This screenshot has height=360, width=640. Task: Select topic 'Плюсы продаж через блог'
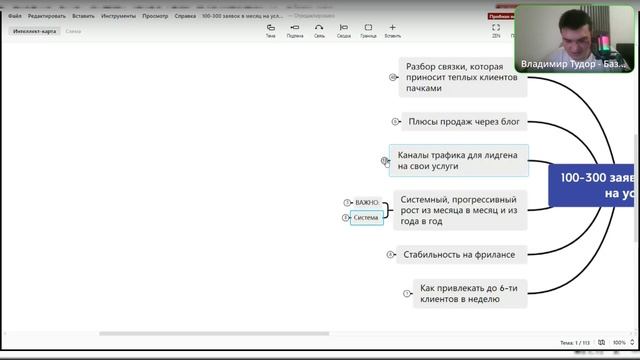click(464, 122)
